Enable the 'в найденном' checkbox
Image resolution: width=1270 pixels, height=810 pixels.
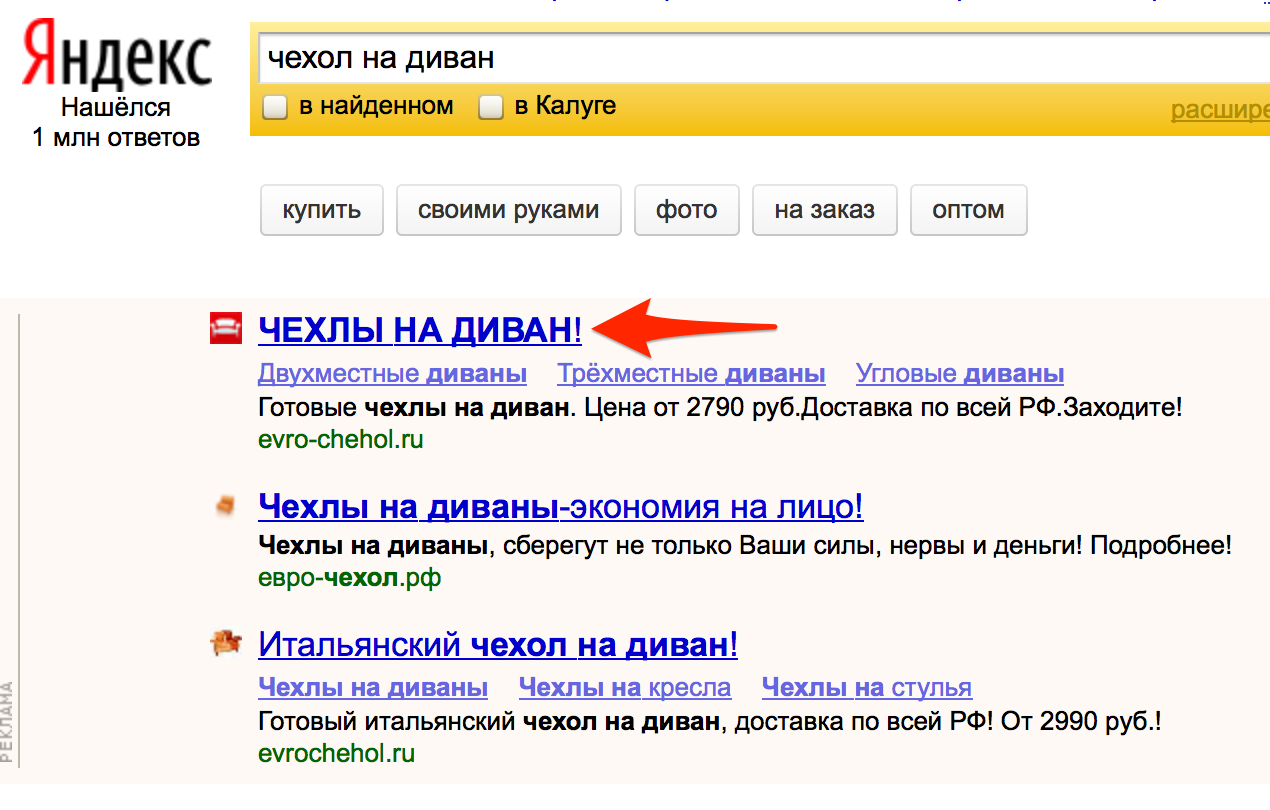275,107
